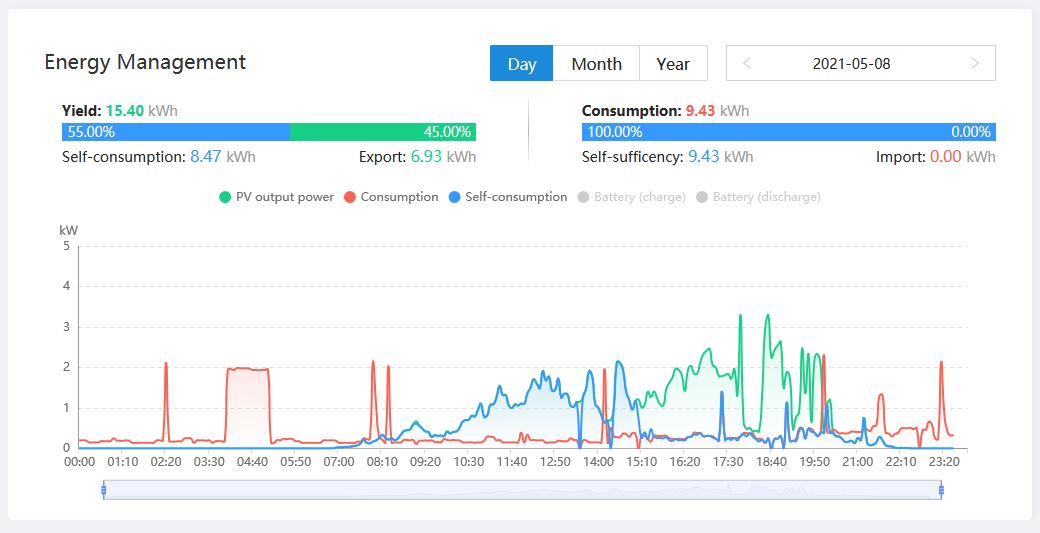Click the green PV legend dot
The height and width of the screenshot is (533, 1040).
(x=225, y=197)
